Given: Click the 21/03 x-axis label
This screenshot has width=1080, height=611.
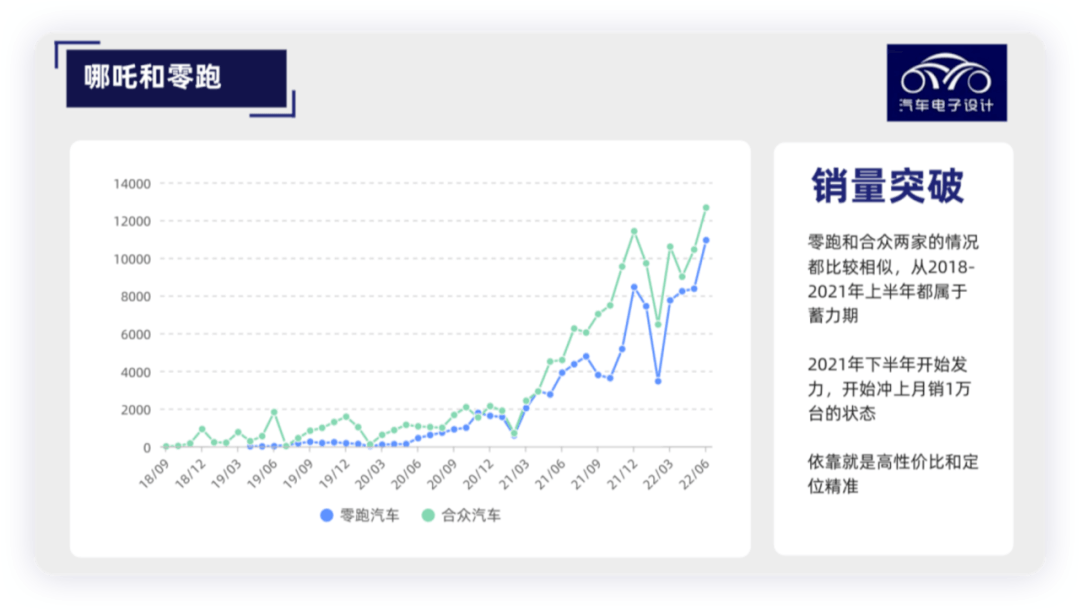Looking at the screenshot, I should pos(514,474).
